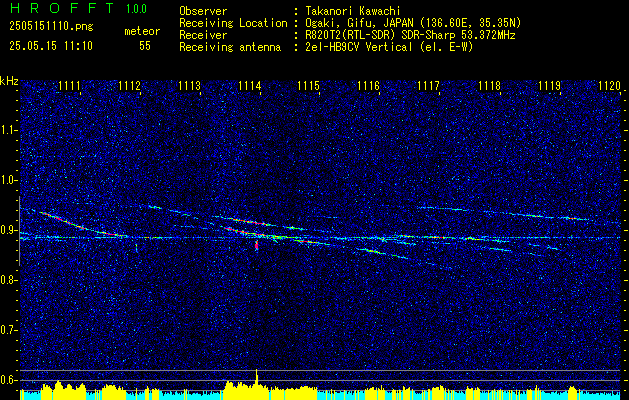Select observer name Takanori Kawachi

coord(353,11)
